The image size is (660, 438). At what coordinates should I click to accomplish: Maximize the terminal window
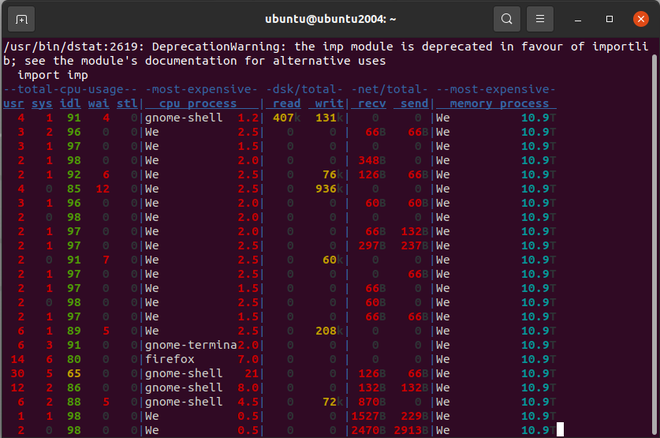pyautogui.click(x=609, y=19)
